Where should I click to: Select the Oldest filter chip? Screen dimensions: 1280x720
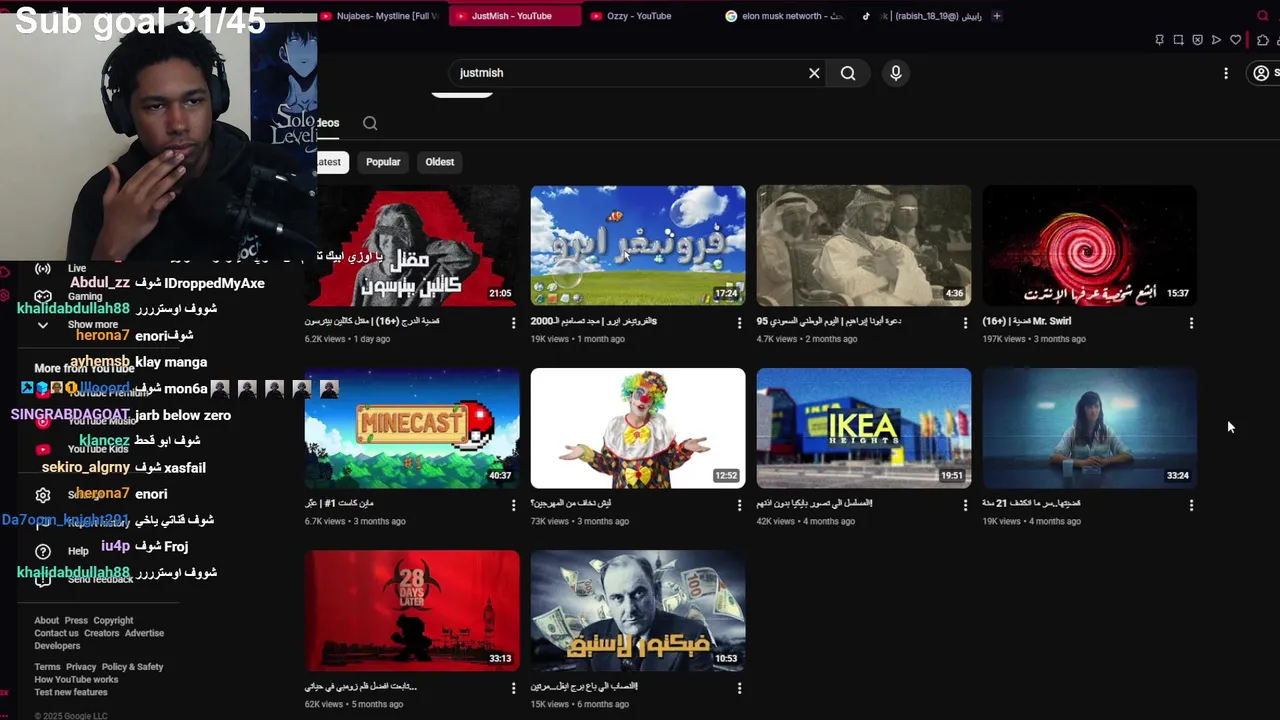pos(440,162)
